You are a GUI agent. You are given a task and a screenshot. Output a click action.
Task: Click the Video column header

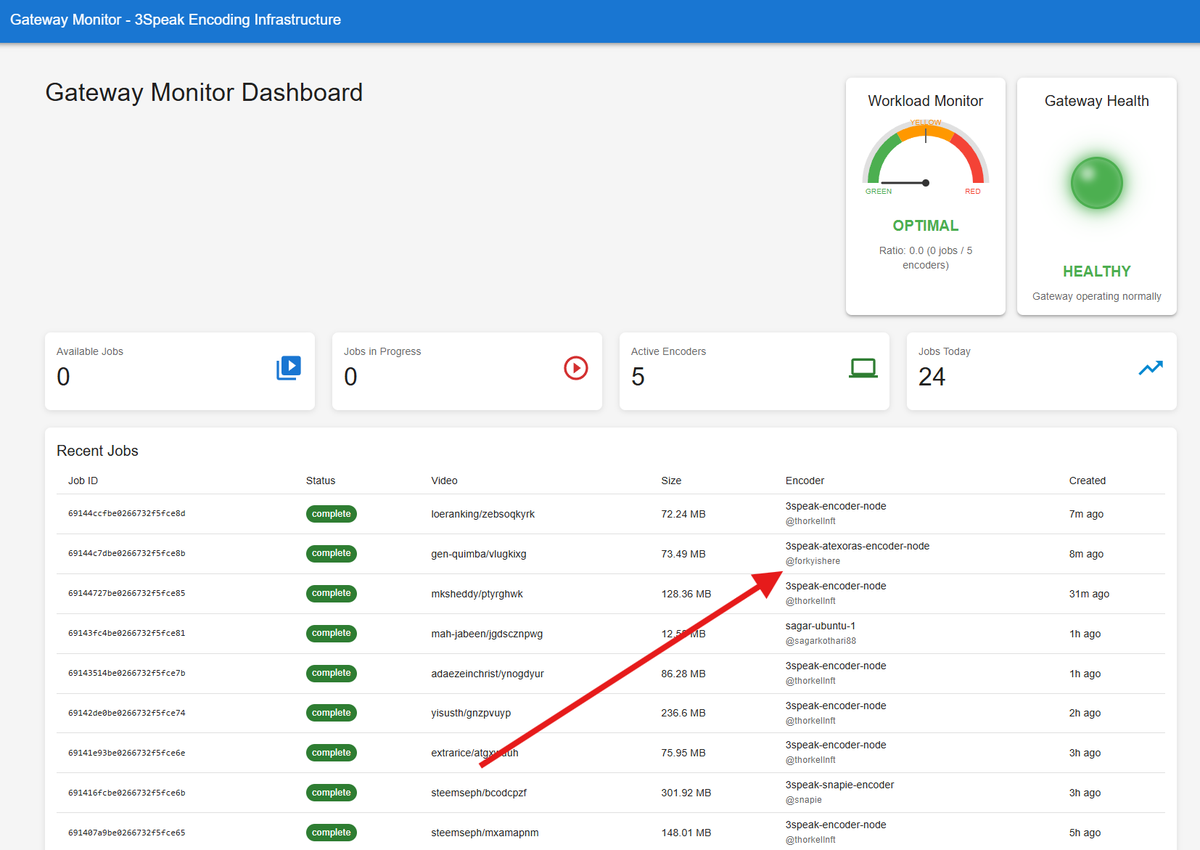tap(444, 481)
